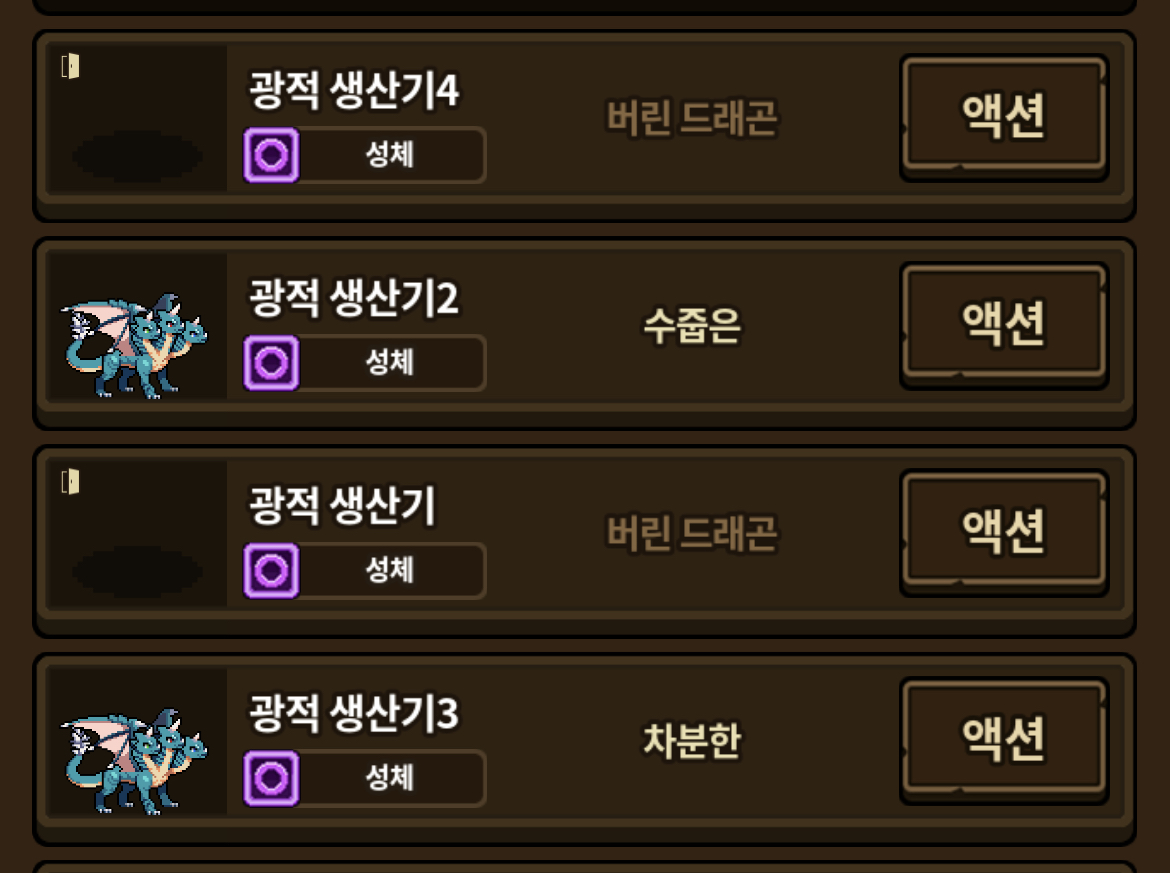Click the door icon in 광적 생산기4 slot
The image size is (1170, 873).
(x=70, y=66)
